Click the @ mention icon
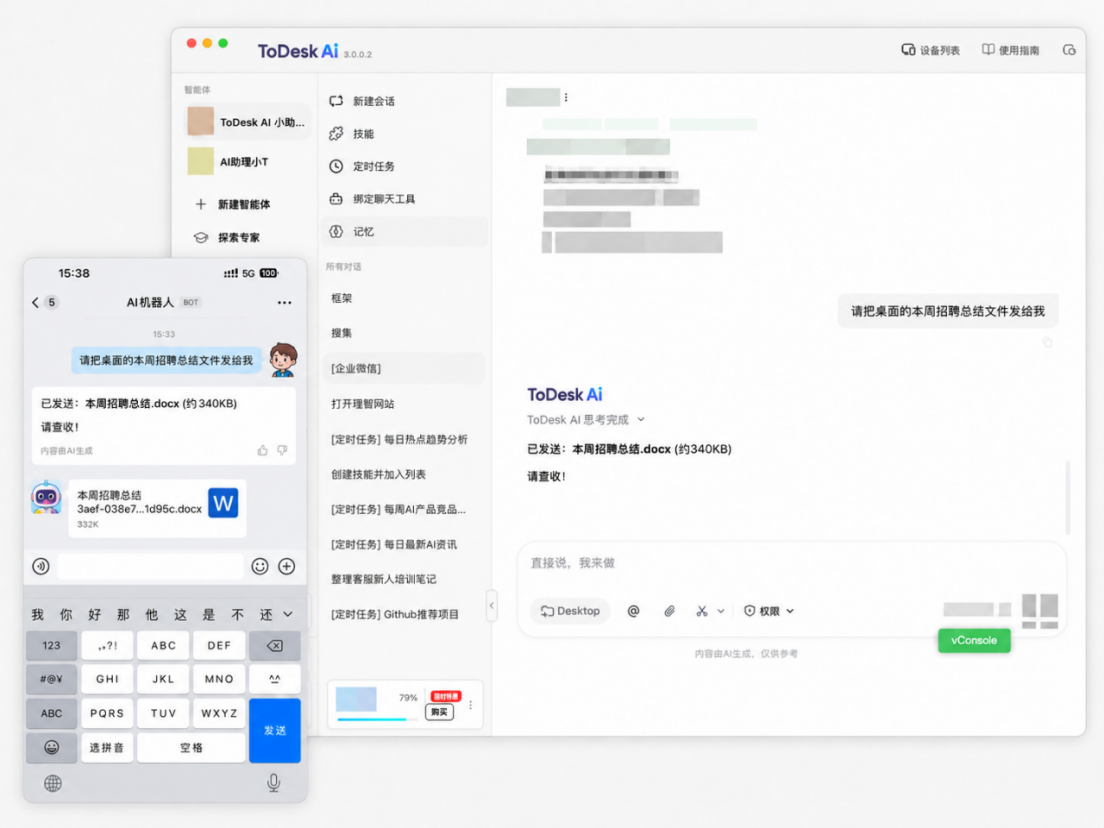This screenshot has width=1104, height=828. pyautogui.click(x=634, y=611)
